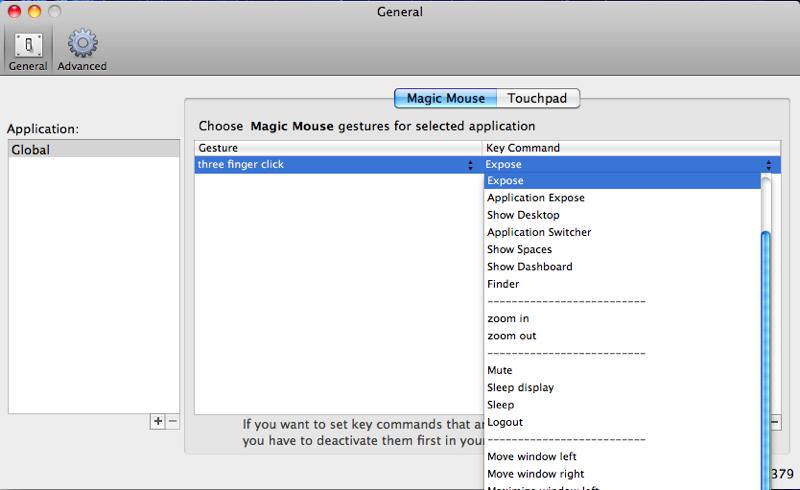Remove application with the minus button
The image size is (800, 490).
point(172,422)
